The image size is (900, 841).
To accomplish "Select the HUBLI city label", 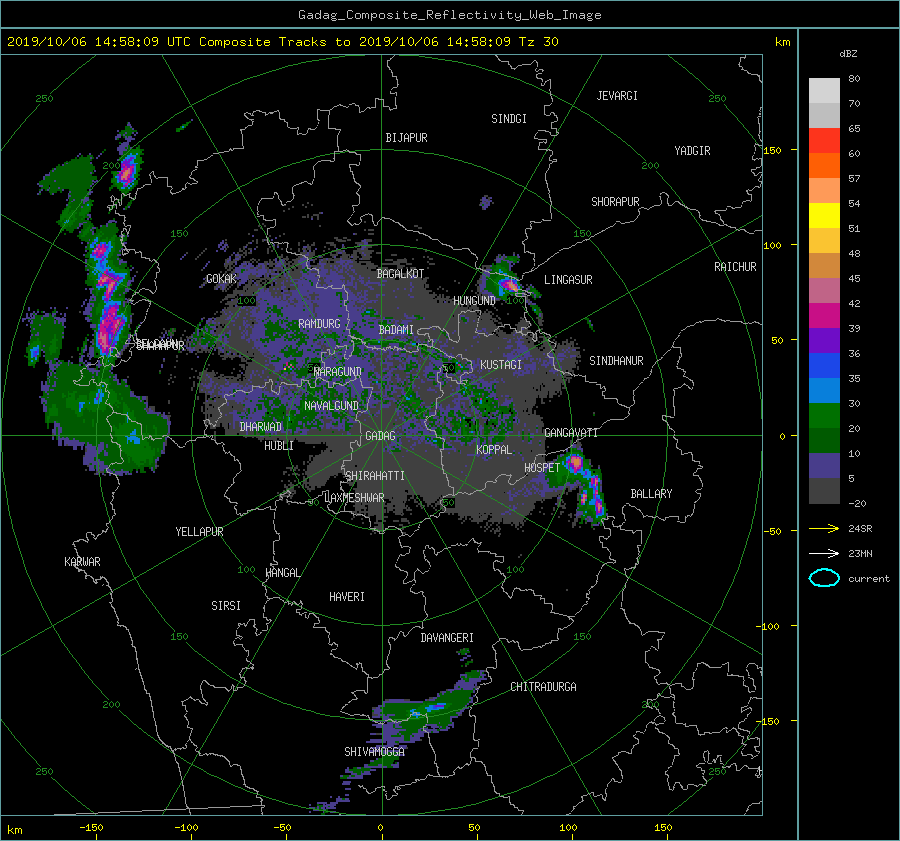I will tap(279, 445).
